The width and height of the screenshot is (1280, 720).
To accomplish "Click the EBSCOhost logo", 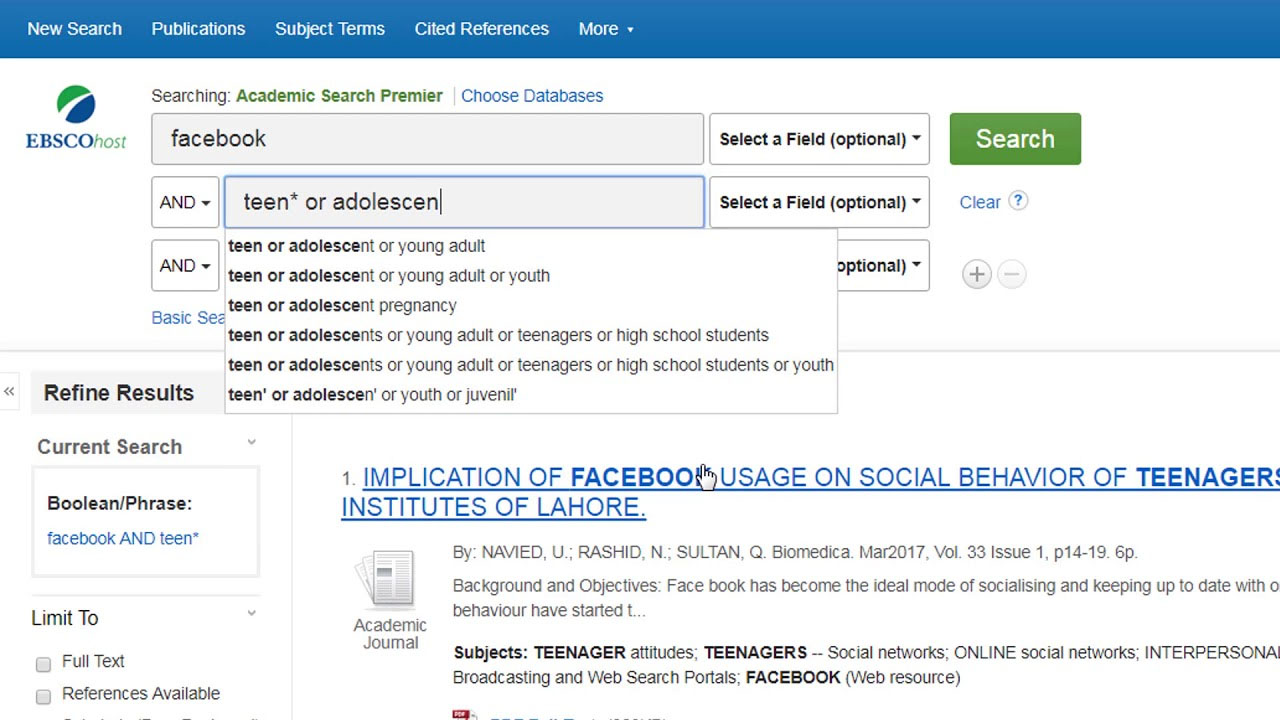I will [76, 118].
